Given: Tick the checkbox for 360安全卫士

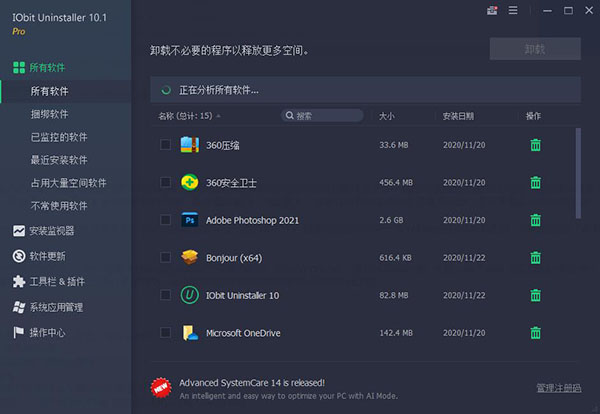Looking at the screenshot, I should click(165, 182).
